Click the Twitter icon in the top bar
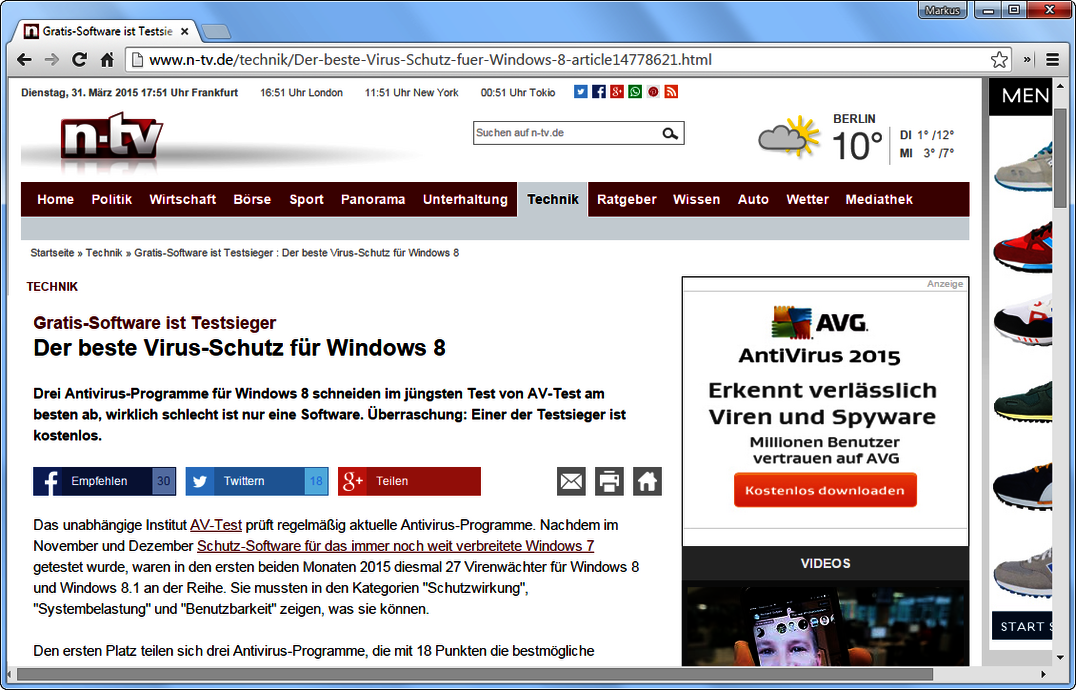 [x=581, y=91]
